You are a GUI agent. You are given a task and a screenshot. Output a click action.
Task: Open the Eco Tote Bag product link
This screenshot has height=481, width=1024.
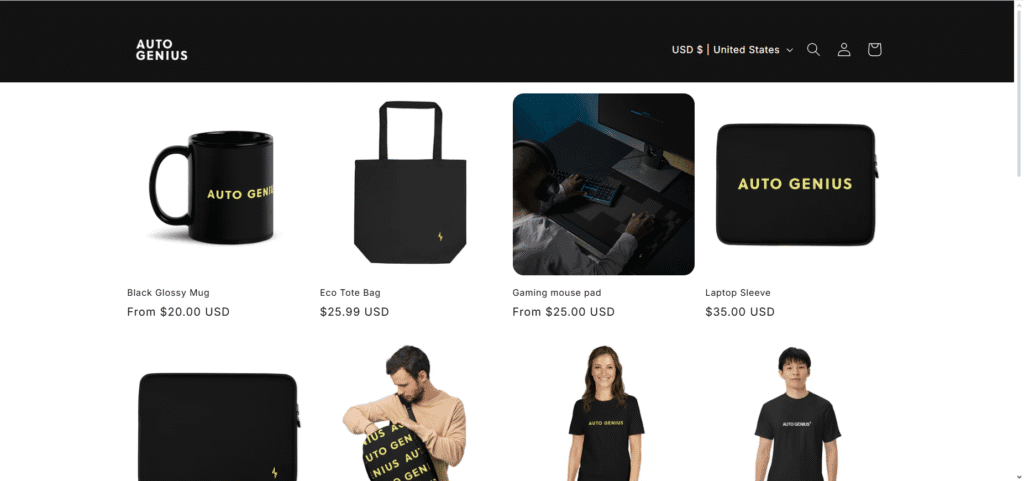(x=350, y=292)
